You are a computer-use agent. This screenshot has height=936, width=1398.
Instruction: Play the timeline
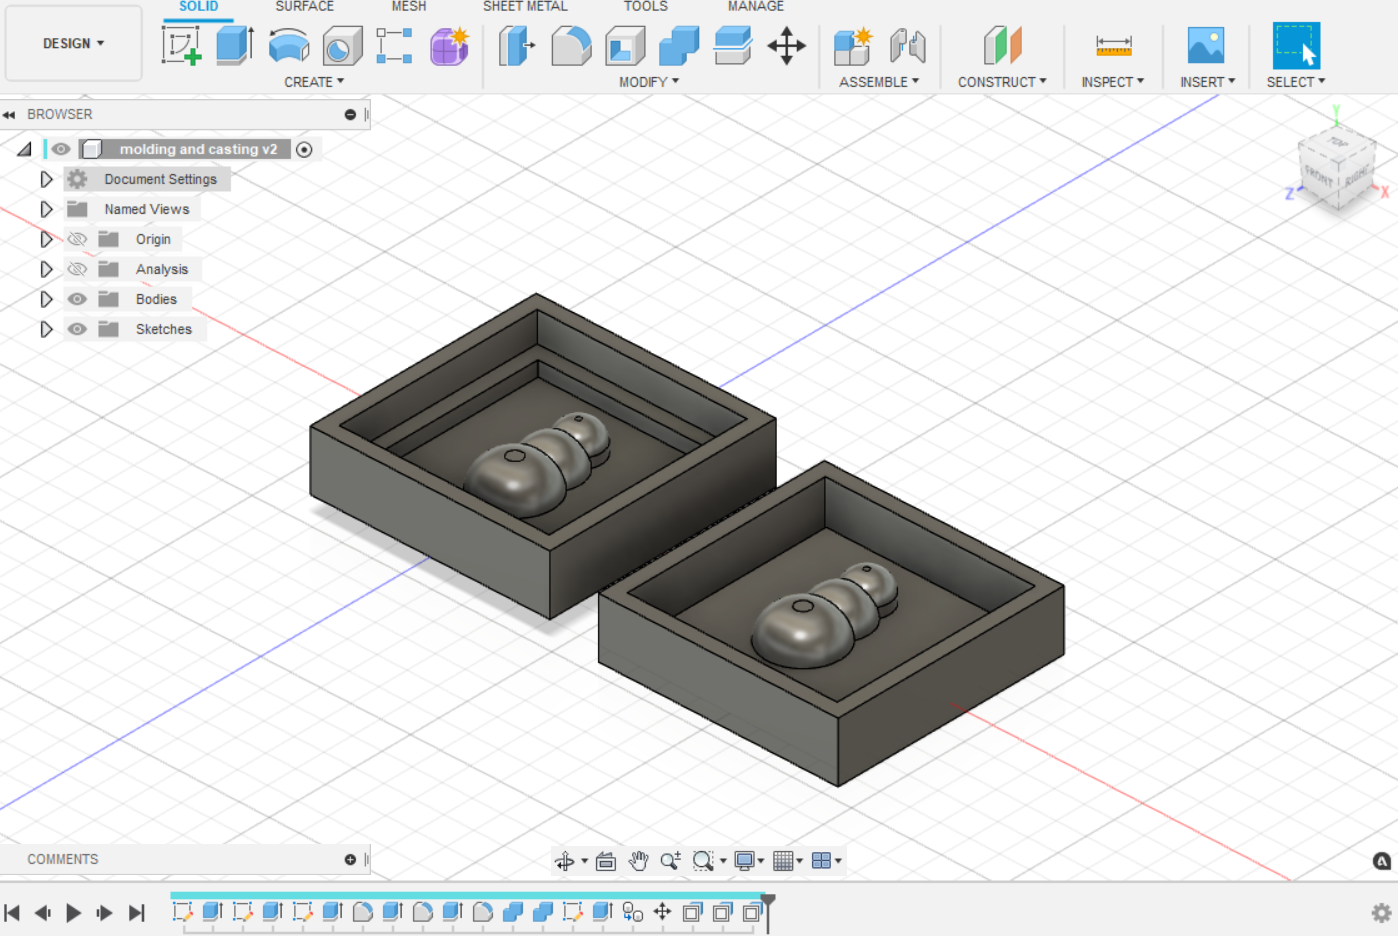(73, 913)
